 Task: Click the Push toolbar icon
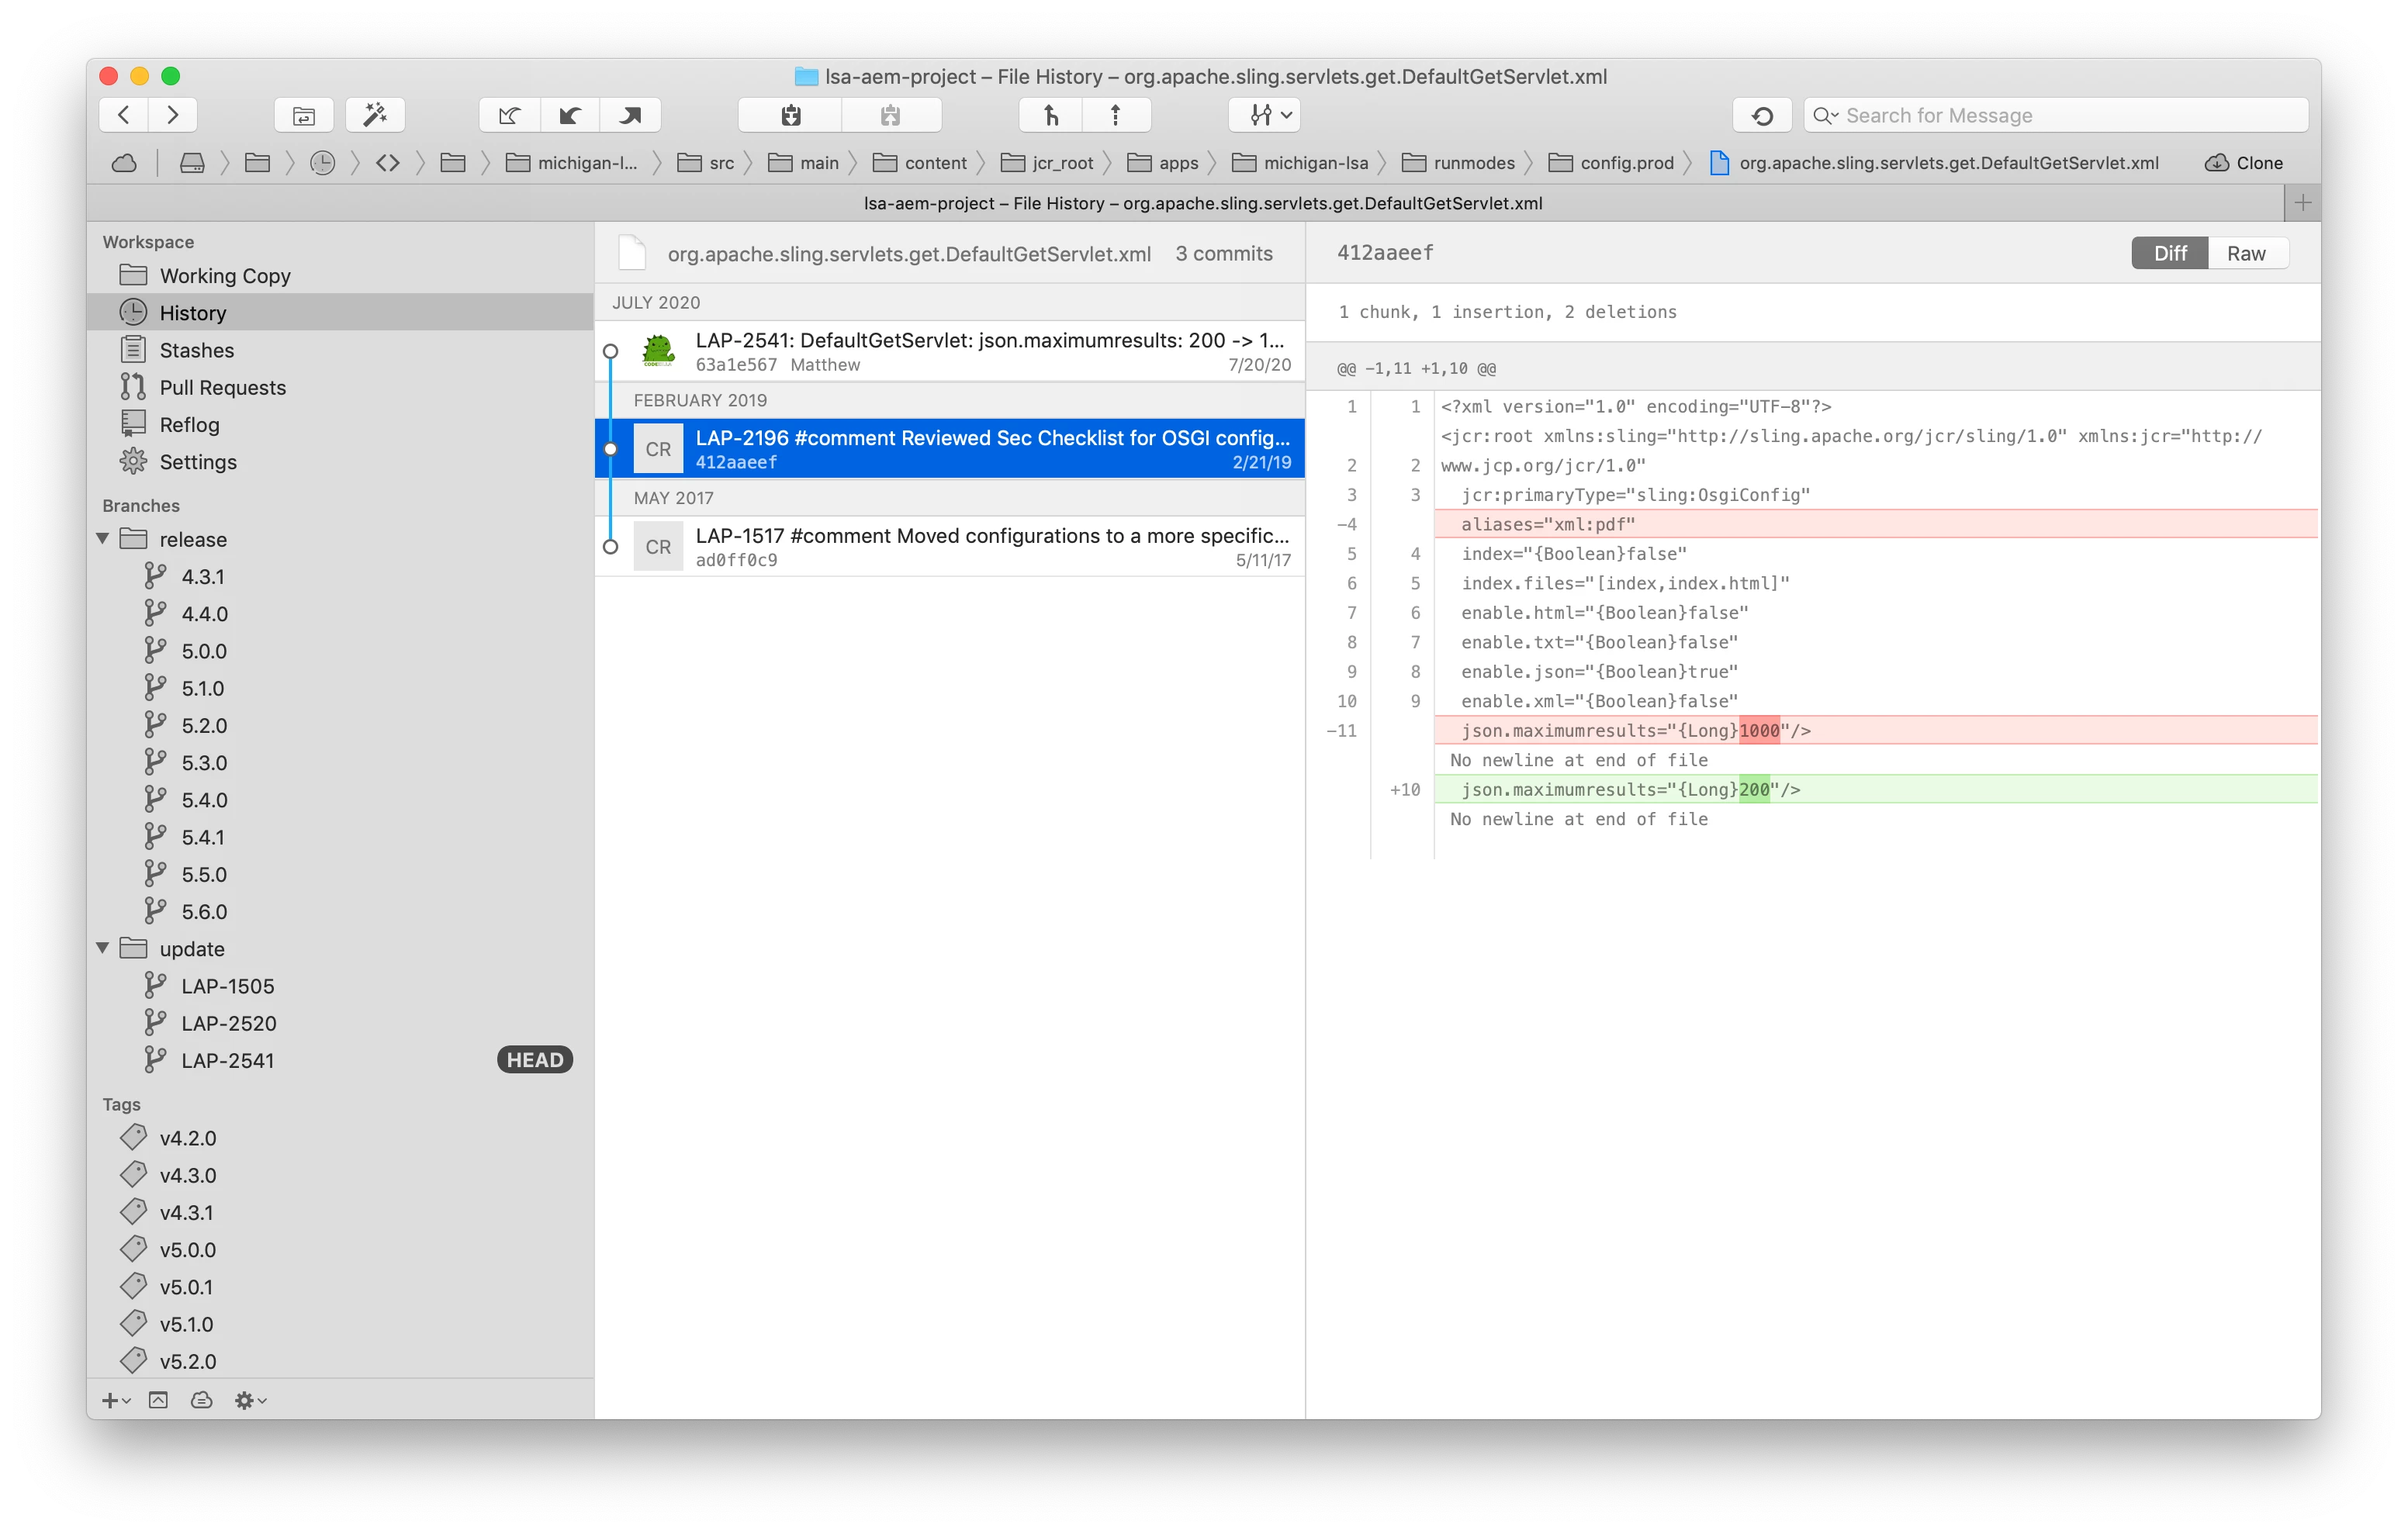[x=630, y=115]
